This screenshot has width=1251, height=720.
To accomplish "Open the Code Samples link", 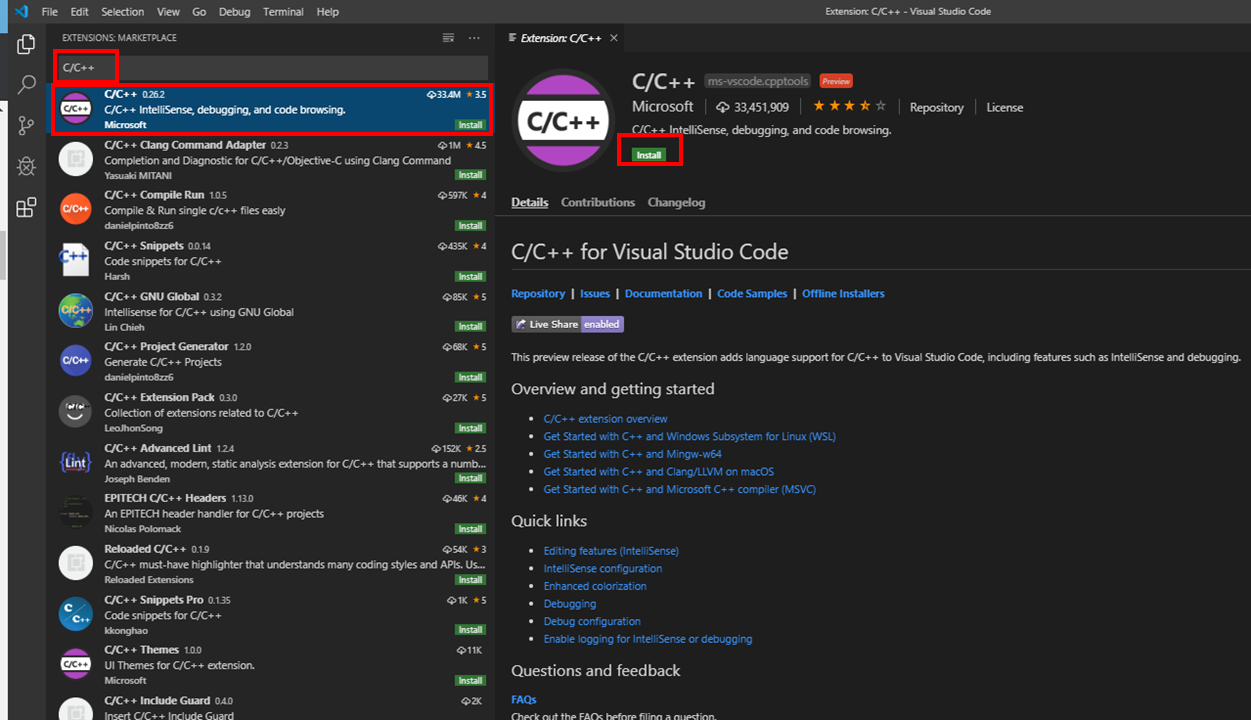I will (752, 294).
